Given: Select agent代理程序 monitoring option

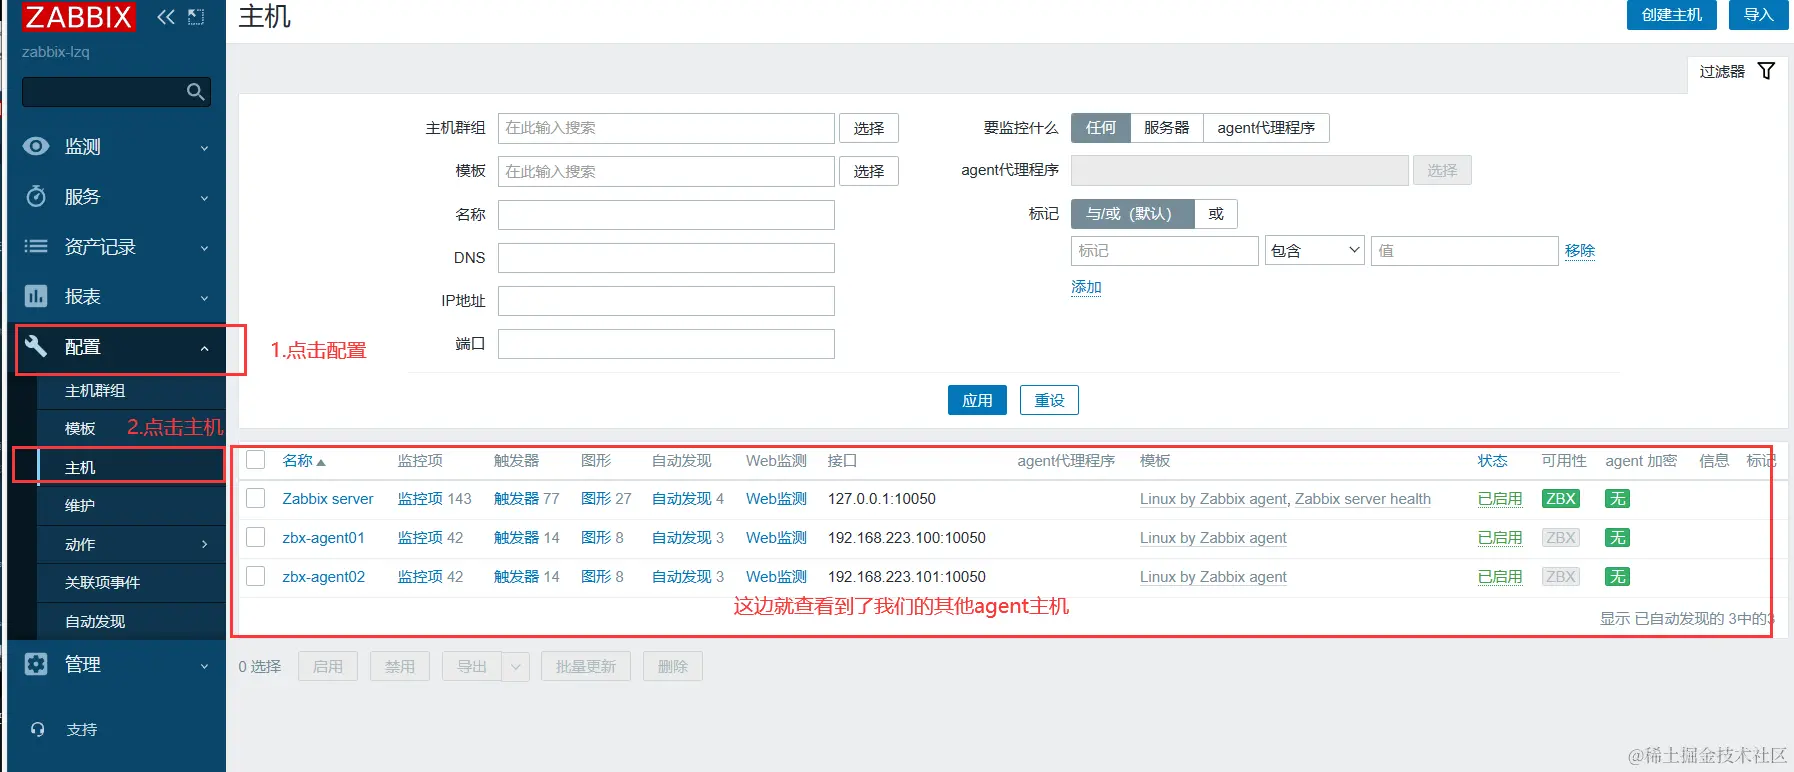Looking at the screenshot, I should [1266, 128].
